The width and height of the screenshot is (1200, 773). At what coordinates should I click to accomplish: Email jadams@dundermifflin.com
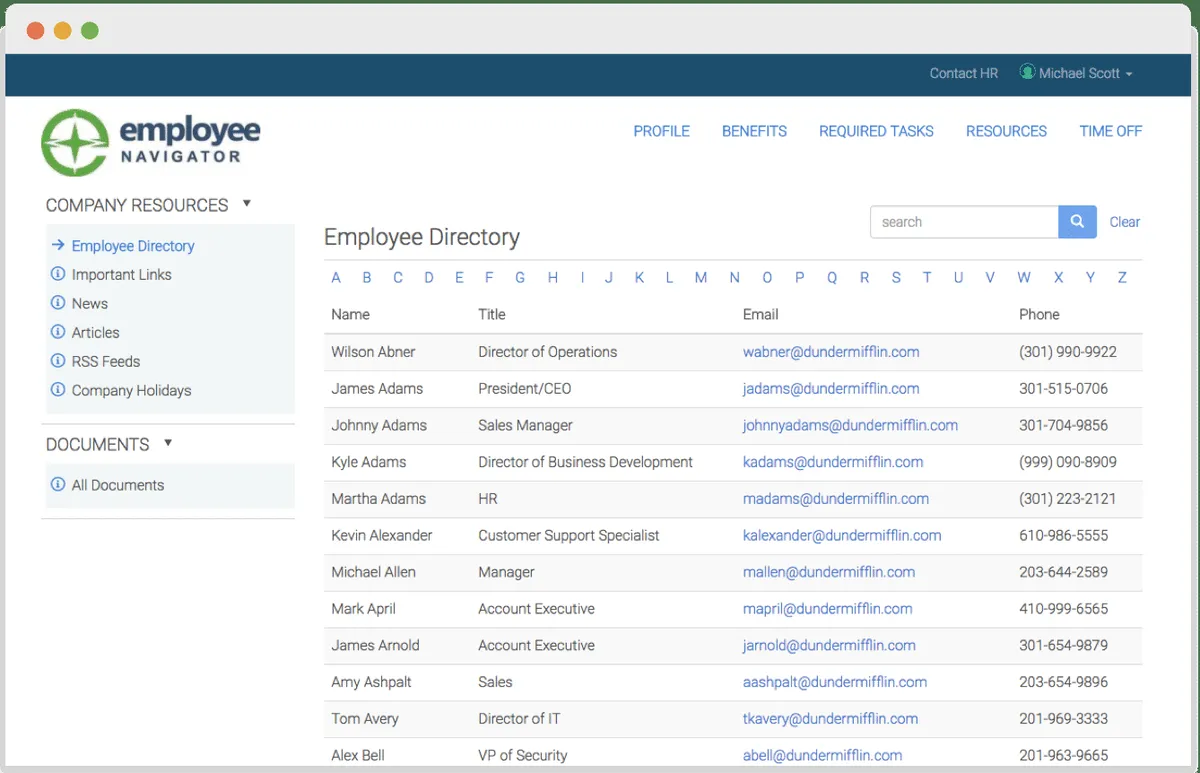click(831, 388)
